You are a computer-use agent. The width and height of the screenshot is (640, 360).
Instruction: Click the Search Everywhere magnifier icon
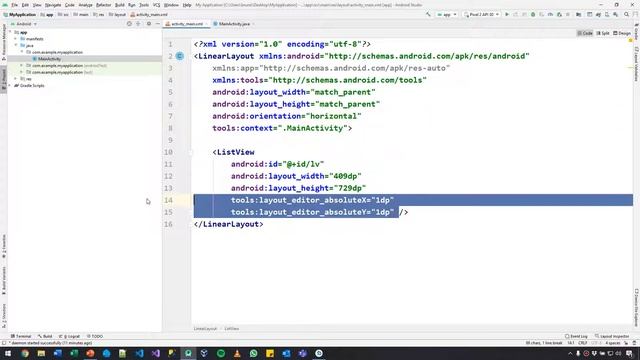[x=627, y=14]
